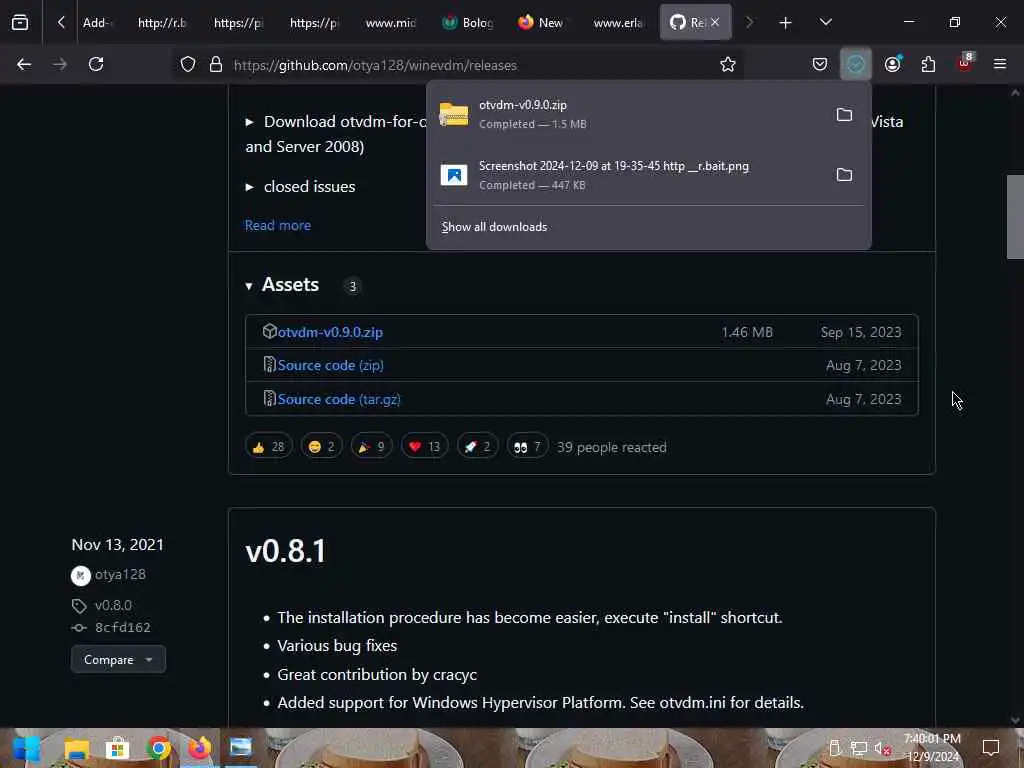Switch to the New tab
Screen dimensions: 1024x768
(x=542, y=22)
